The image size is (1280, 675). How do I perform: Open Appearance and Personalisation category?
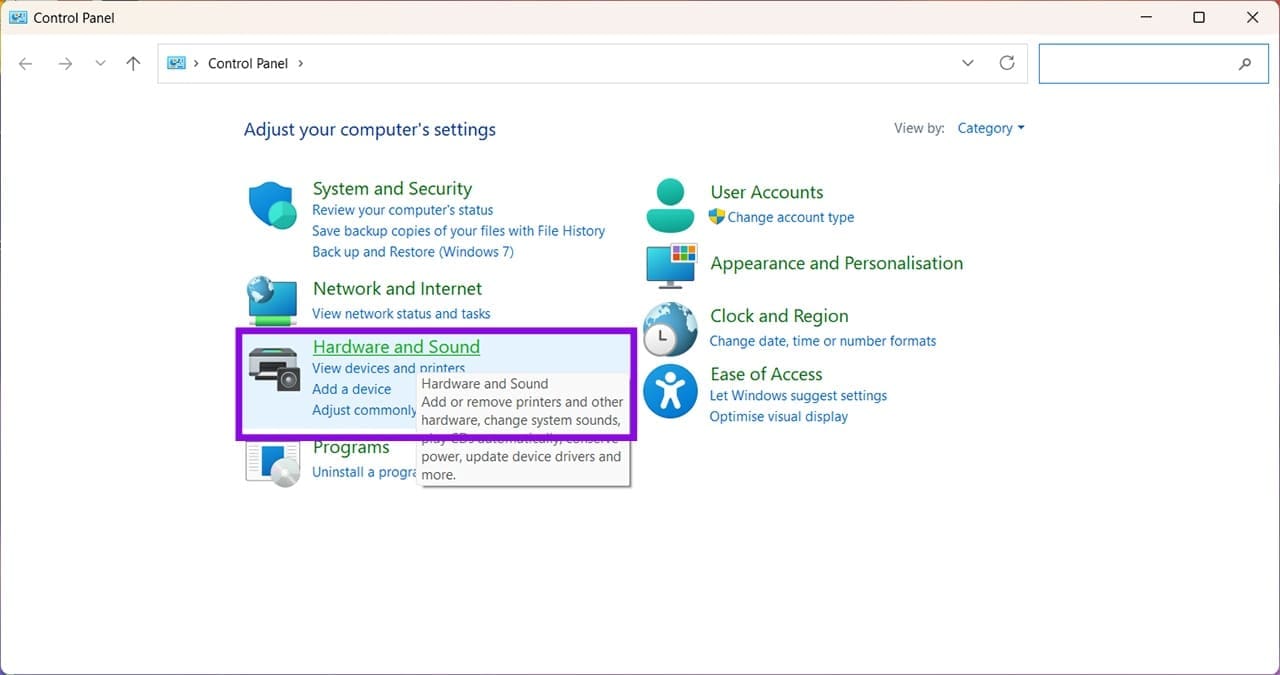click(x=836, y=263)
